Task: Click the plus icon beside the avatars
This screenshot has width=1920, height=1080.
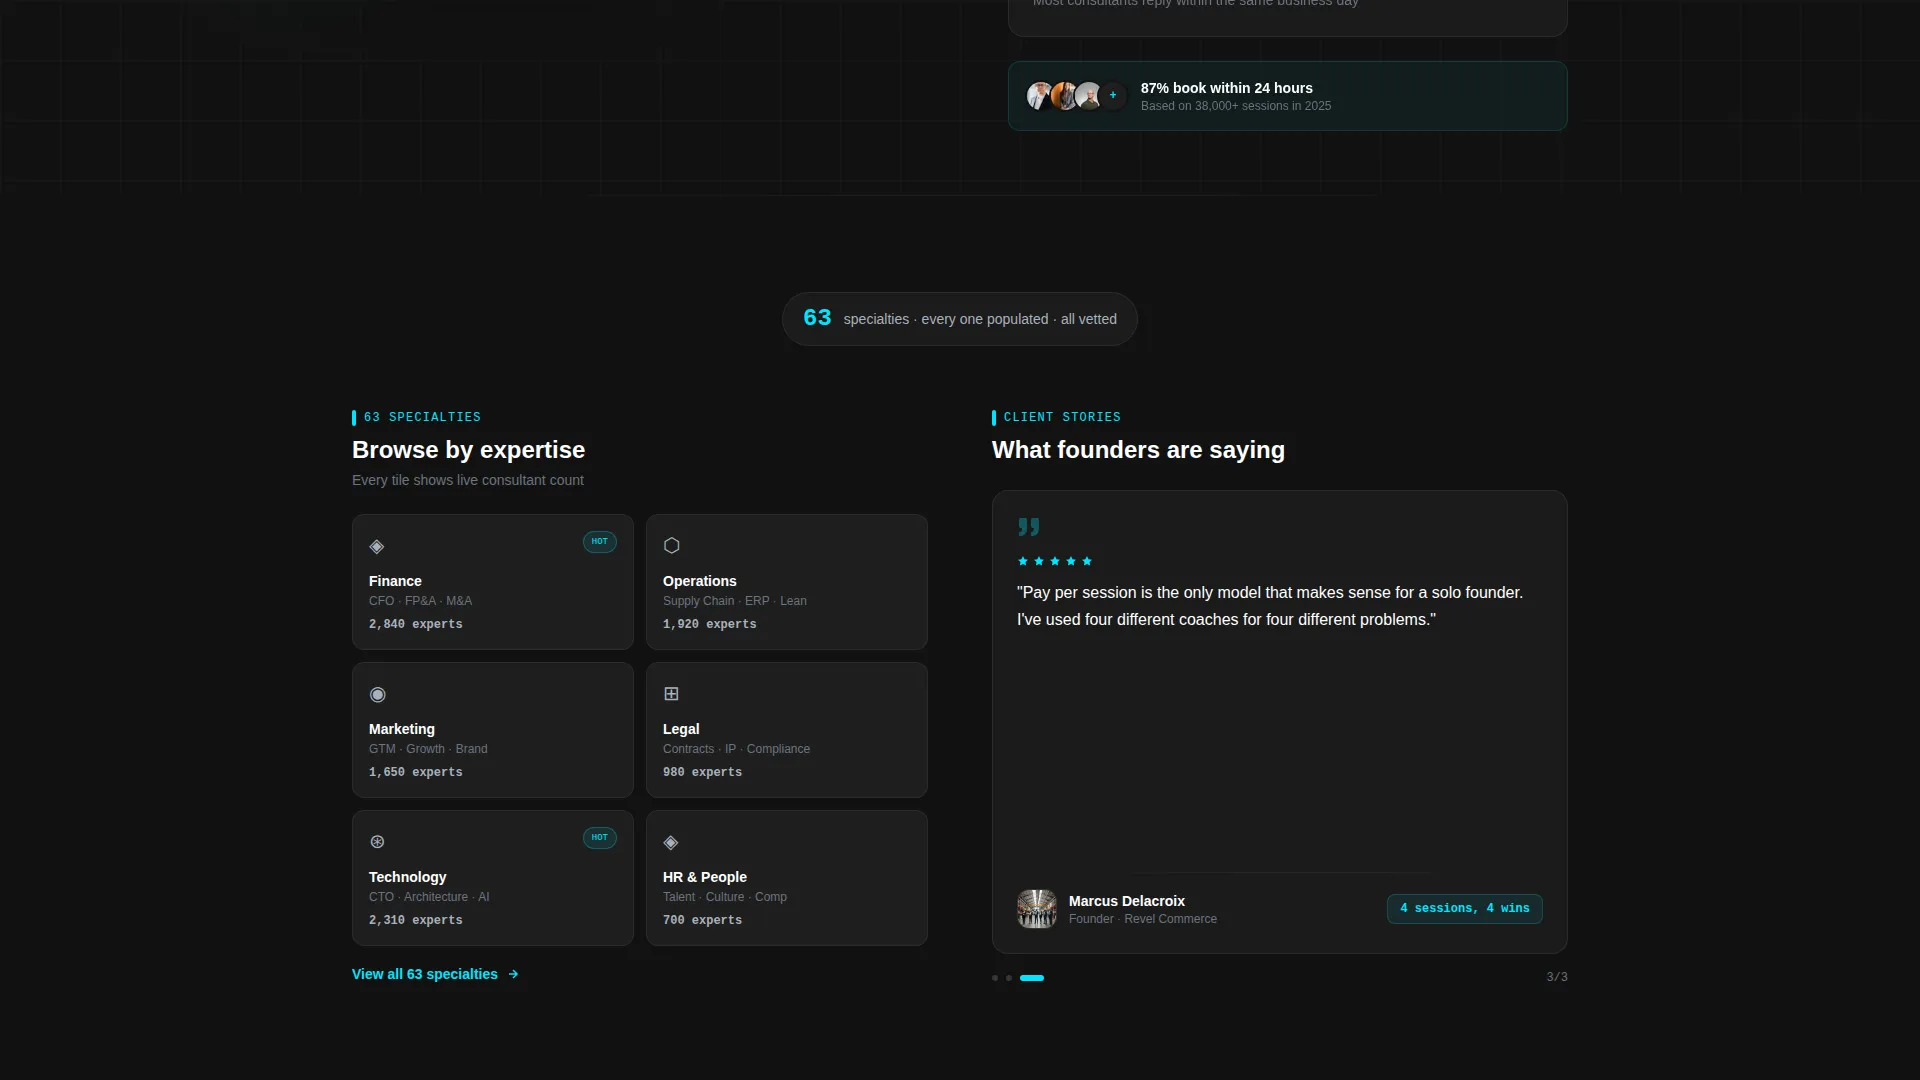Action: [x=1113, y=95]
